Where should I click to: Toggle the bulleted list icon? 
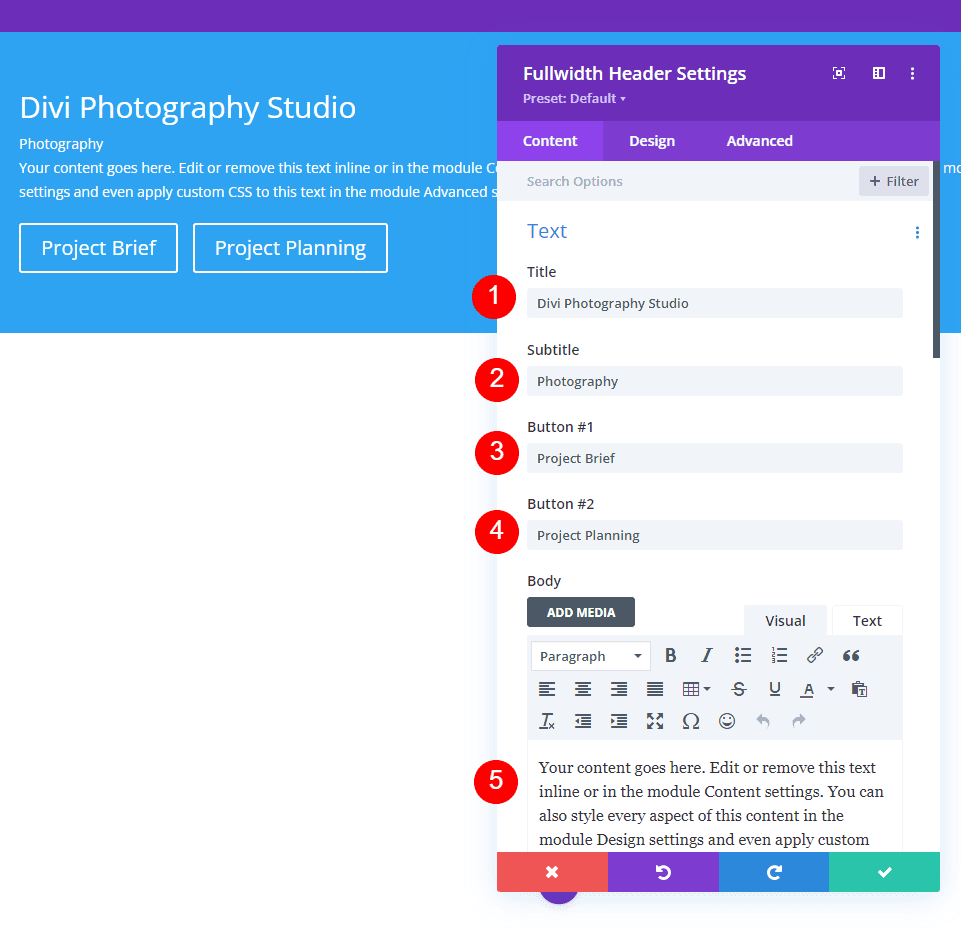coord(743,655)
